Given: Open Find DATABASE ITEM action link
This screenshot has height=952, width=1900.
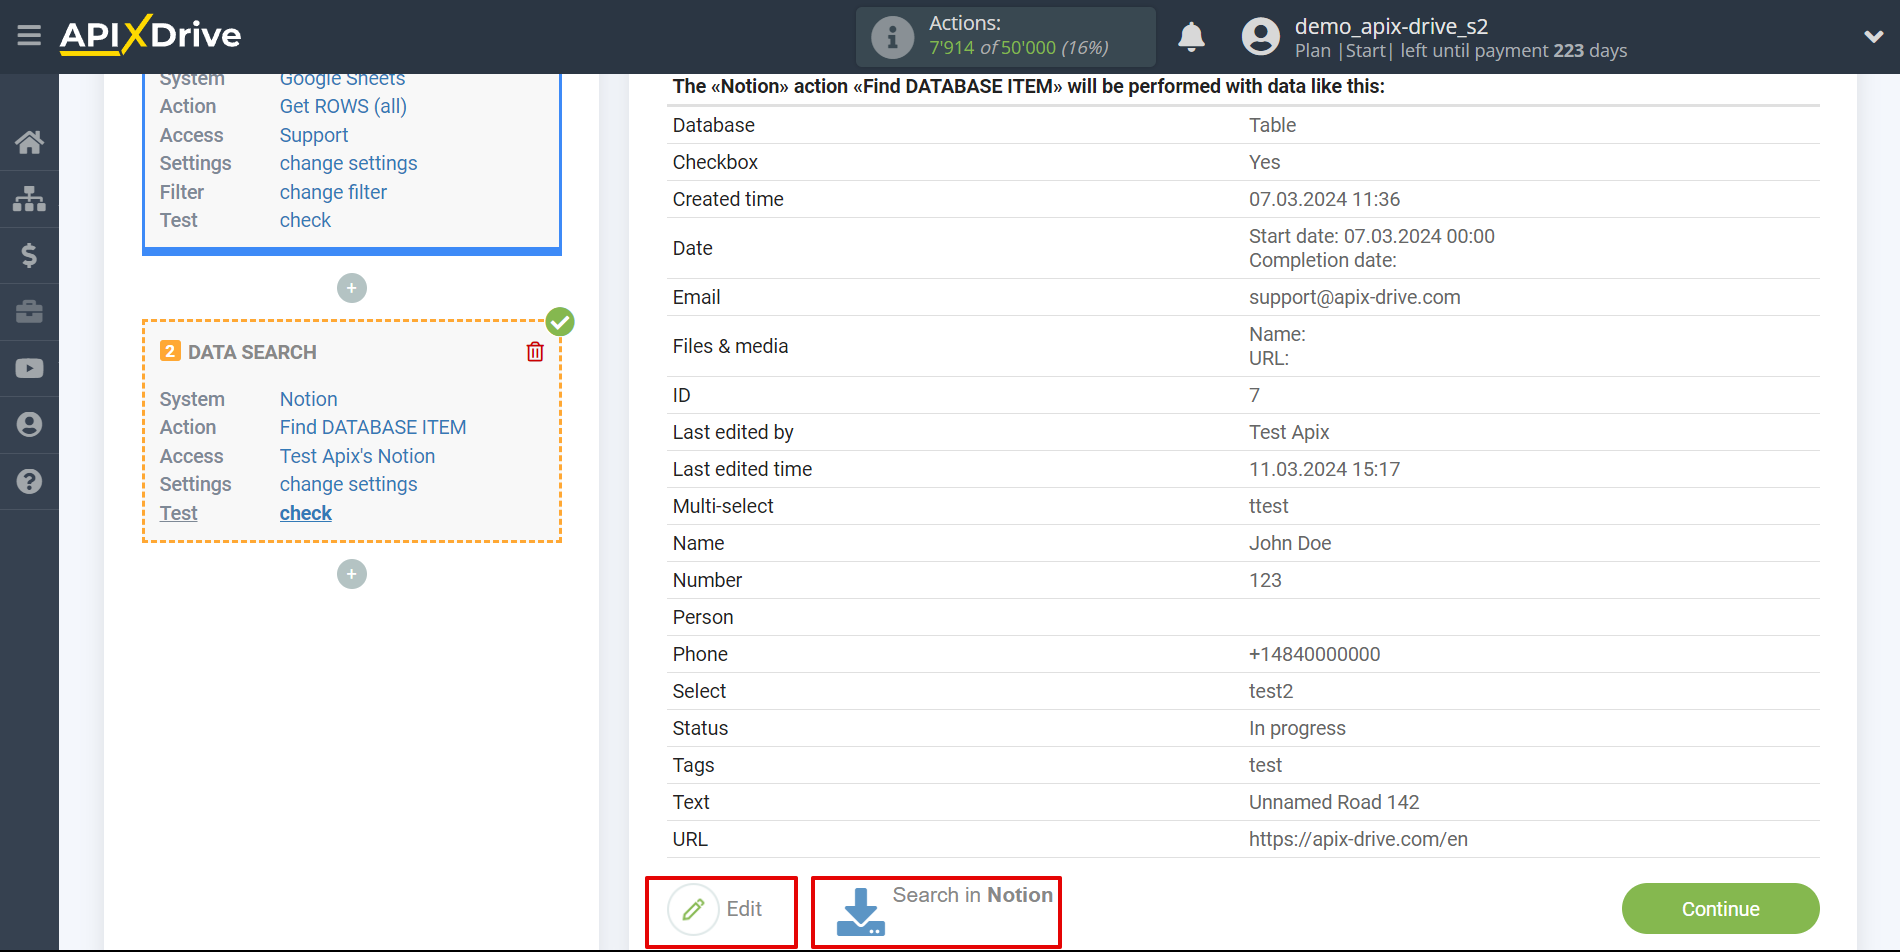Looking at the screenshot, I should pos(373,427).
